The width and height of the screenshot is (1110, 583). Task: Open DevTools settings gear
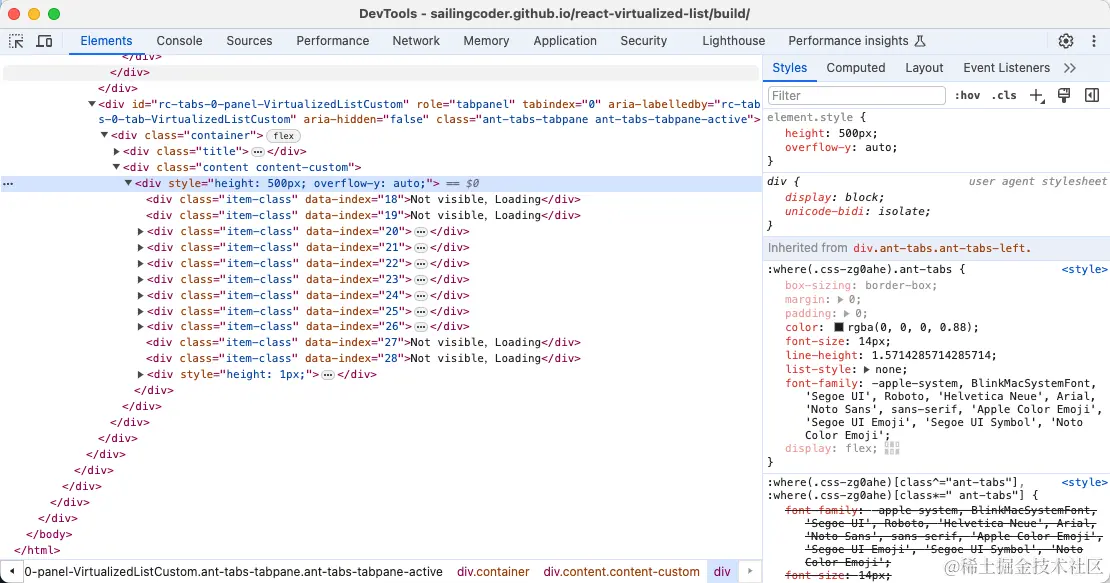(1066, 41)
